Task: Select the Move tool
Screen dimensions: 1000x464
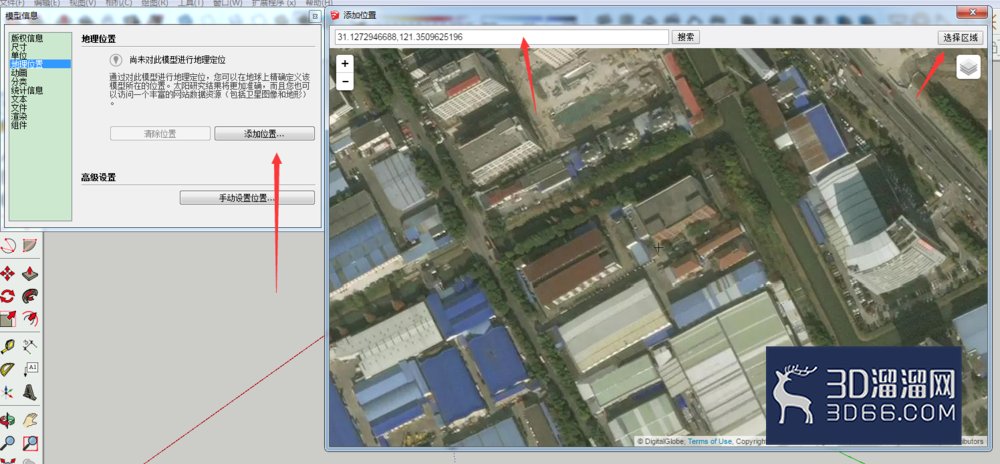Action: click(x=8, y=274)
